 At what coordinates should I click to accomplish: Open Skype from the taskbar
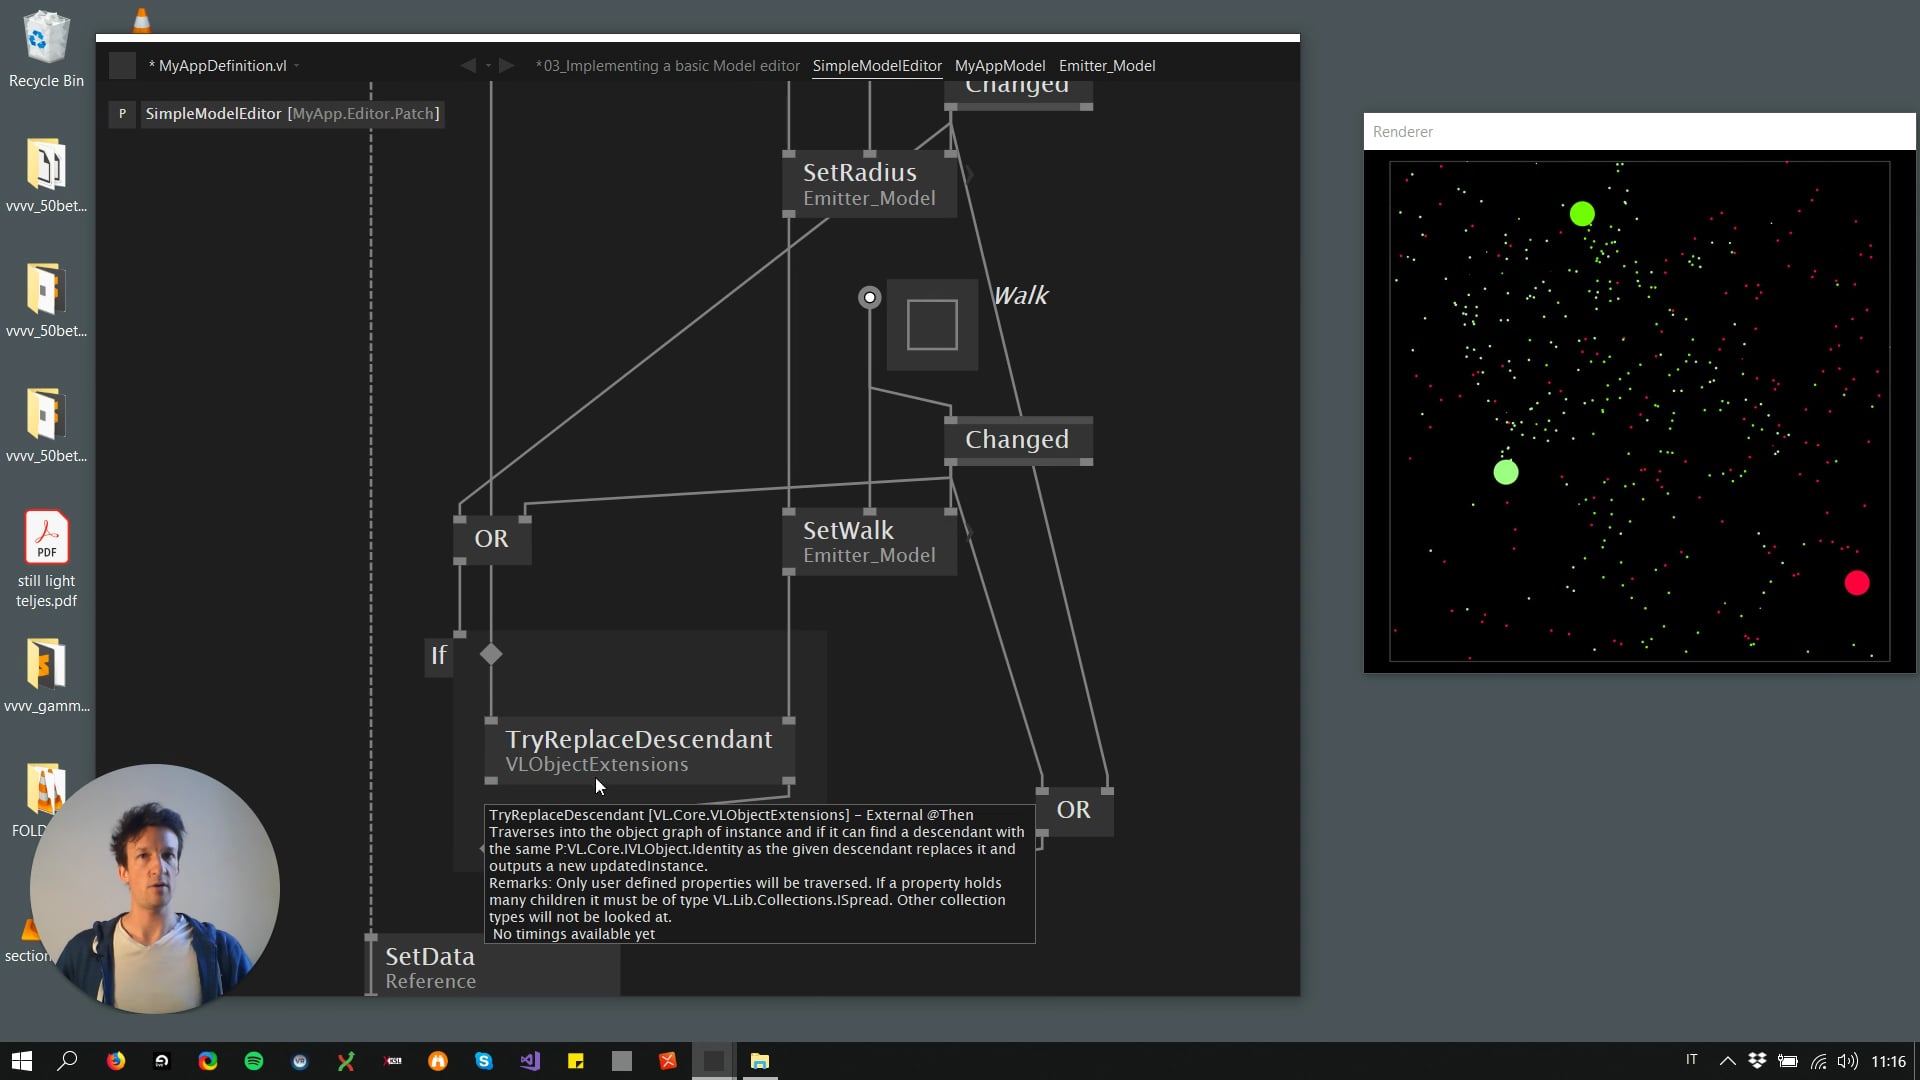484,1061
